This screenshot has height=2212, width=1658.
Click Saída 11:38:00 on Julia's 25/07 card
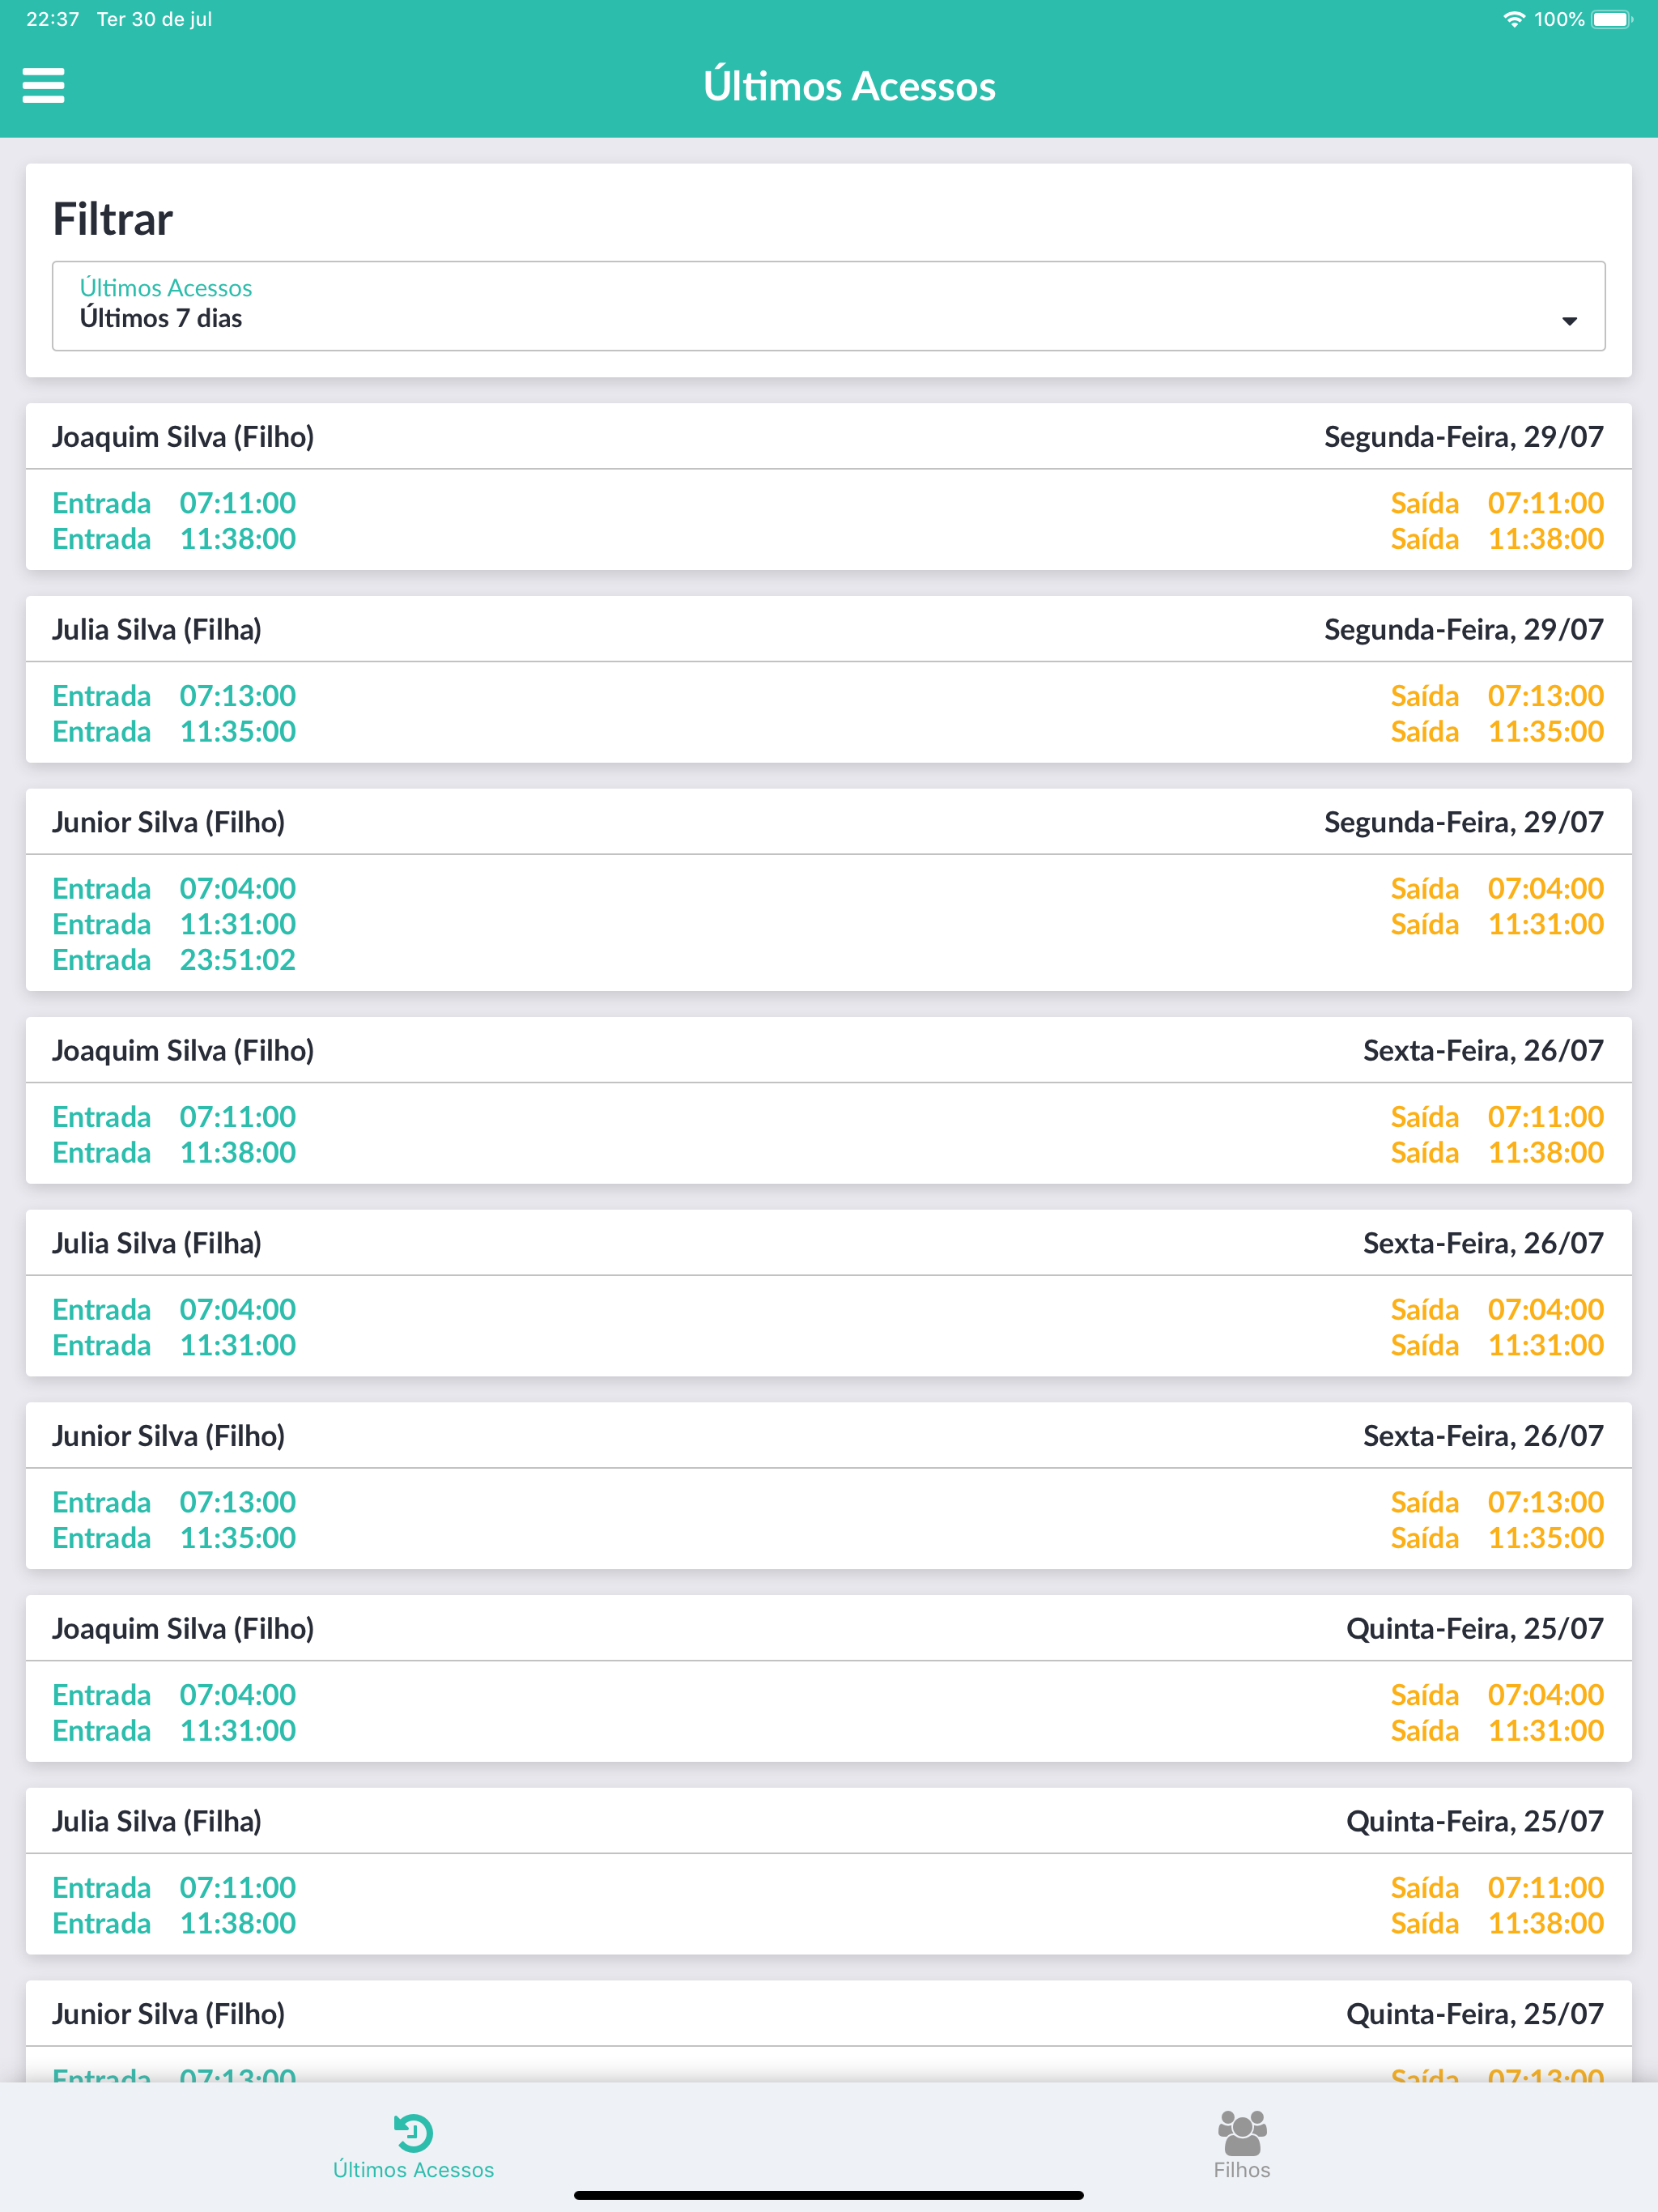click(1497, 1923)
